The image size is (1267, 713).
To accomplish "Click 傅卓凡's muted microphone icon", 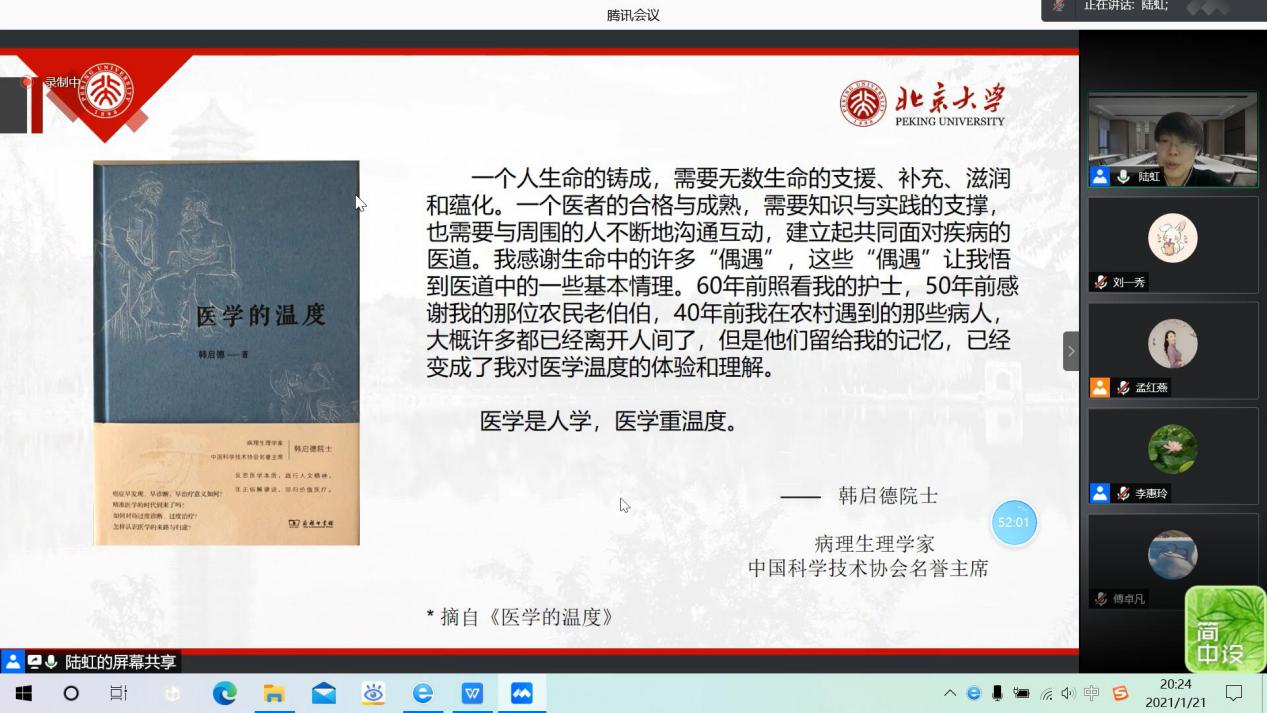I will point(1101,599).
